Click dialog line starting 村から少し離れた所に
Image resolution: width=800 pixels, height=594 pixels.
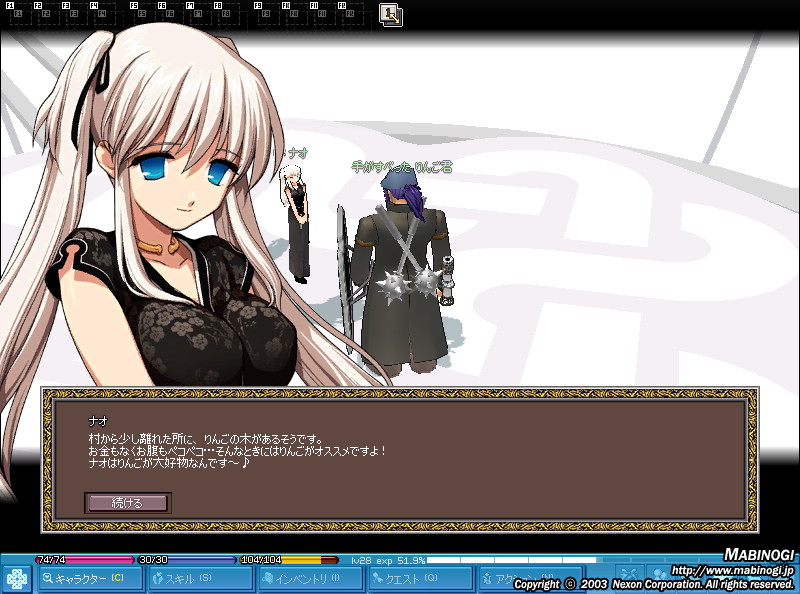206,438
